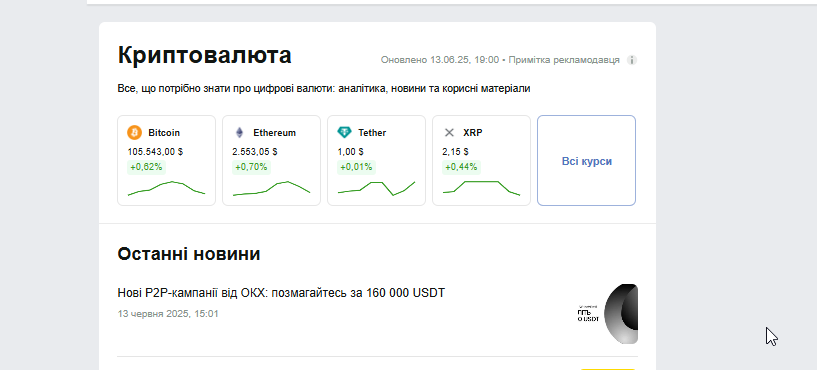This screenshot has width=817, height=370.
Task: Open the OKX P2P campaign news headline
Action: point(281,293)
